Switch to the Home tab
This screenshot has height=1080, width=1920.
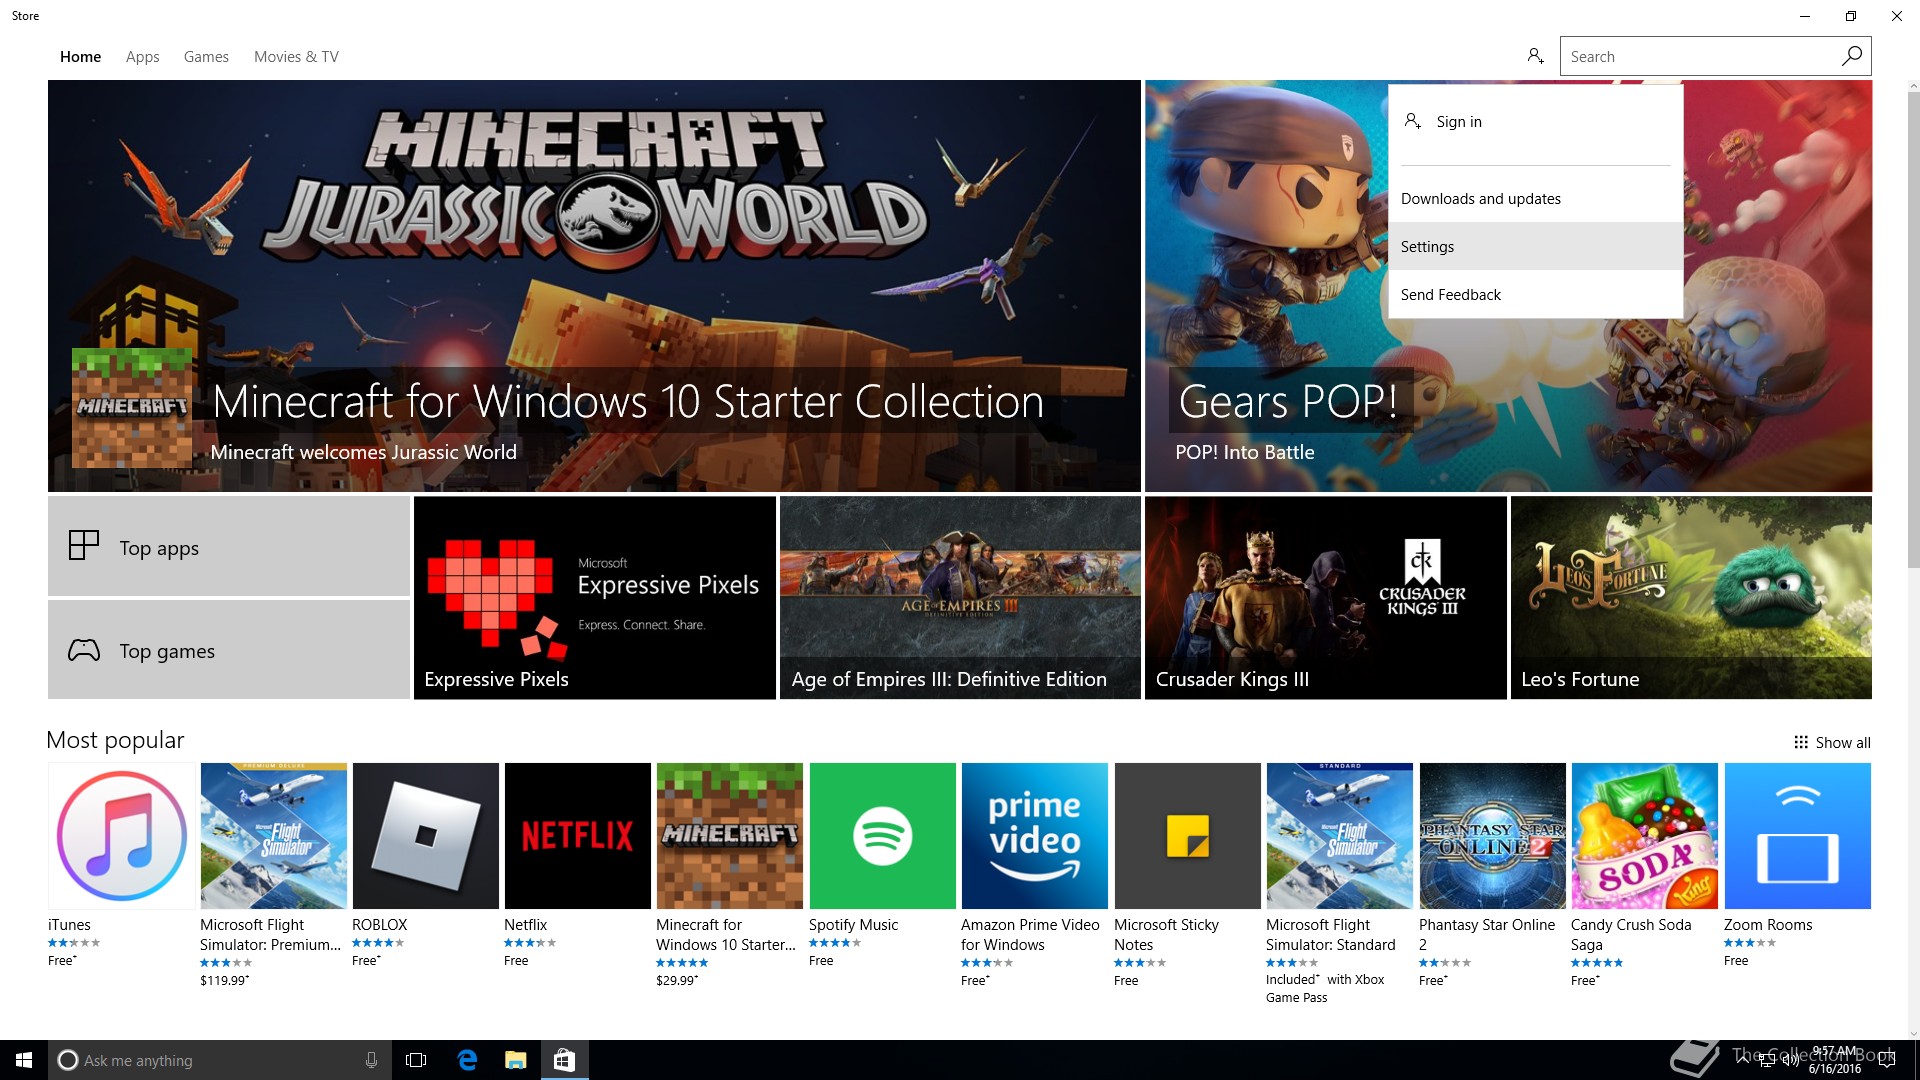click(x=80, y=57)
